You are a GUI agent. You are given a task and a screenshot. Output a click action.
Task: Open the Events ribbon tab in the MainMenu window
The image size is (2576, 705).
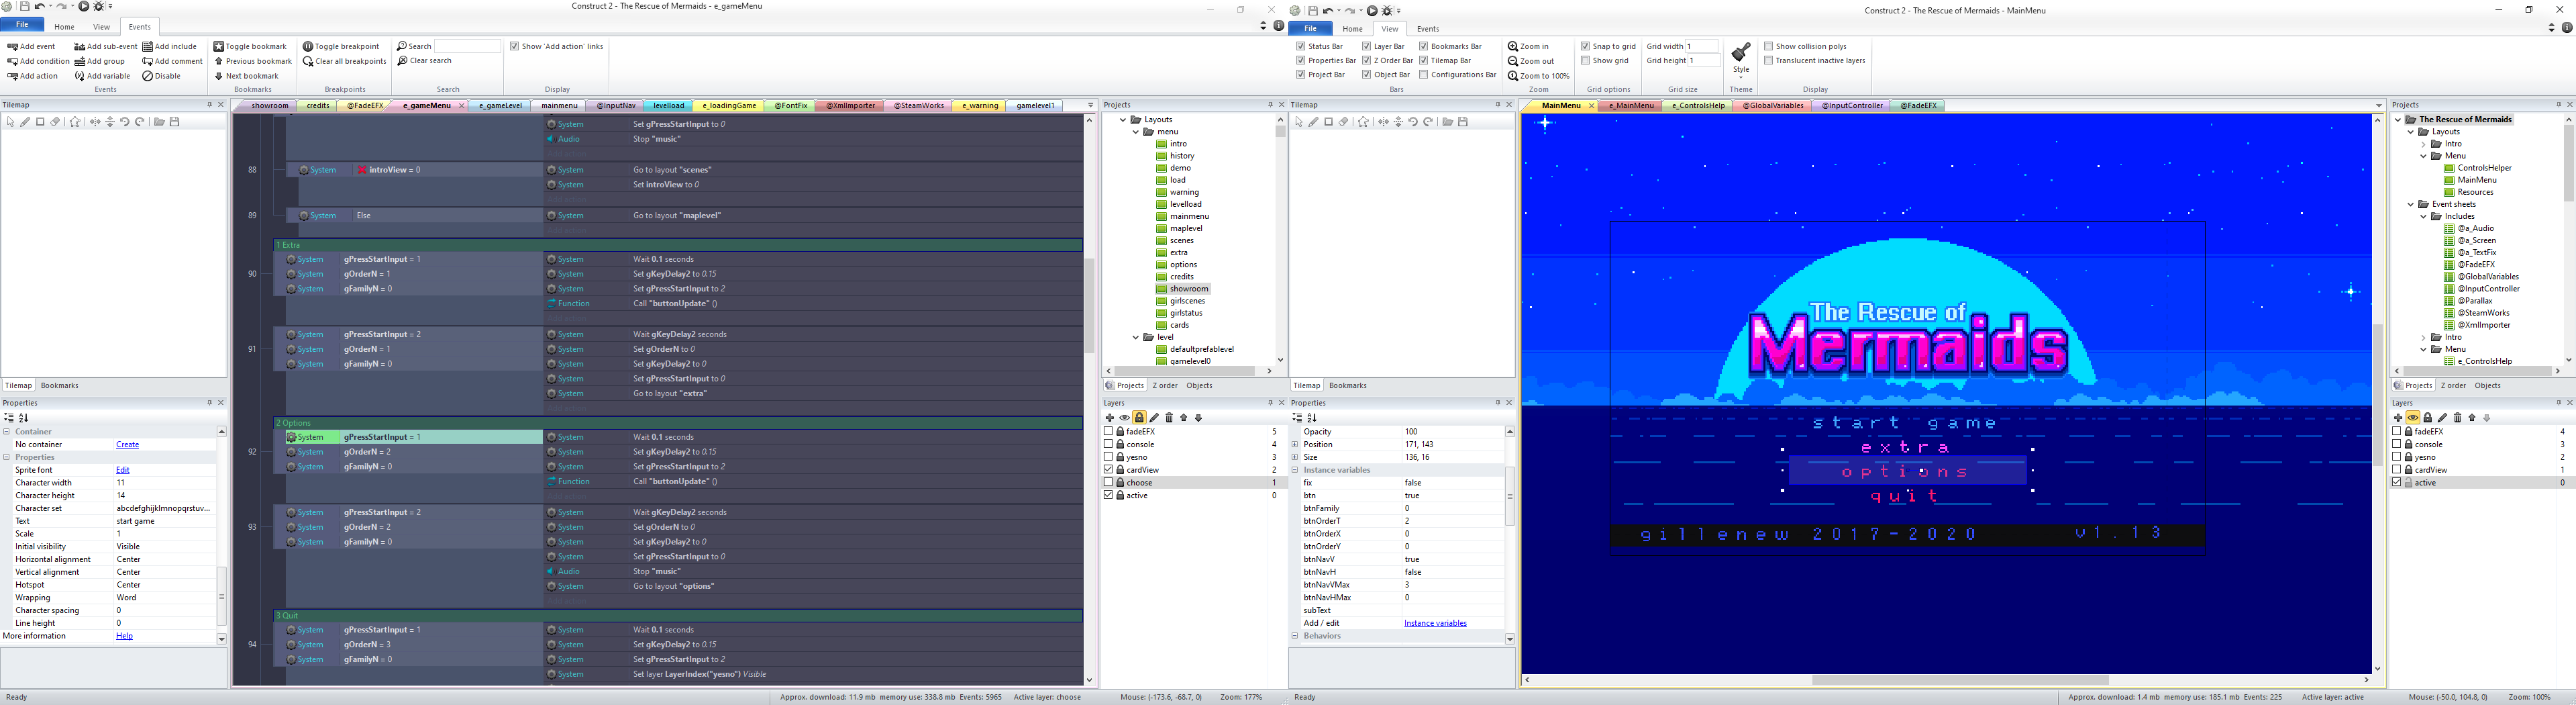point(1428,29)
